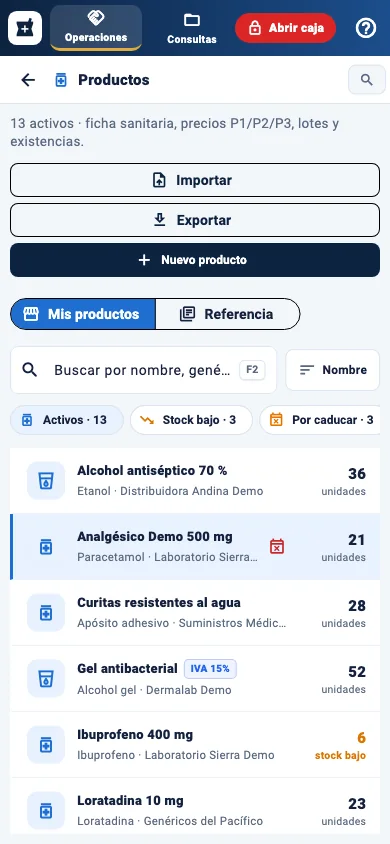Image resolution: width=390 pixels, height=844 pixels.
Task: Open the header search icon button
Action: 367,80
